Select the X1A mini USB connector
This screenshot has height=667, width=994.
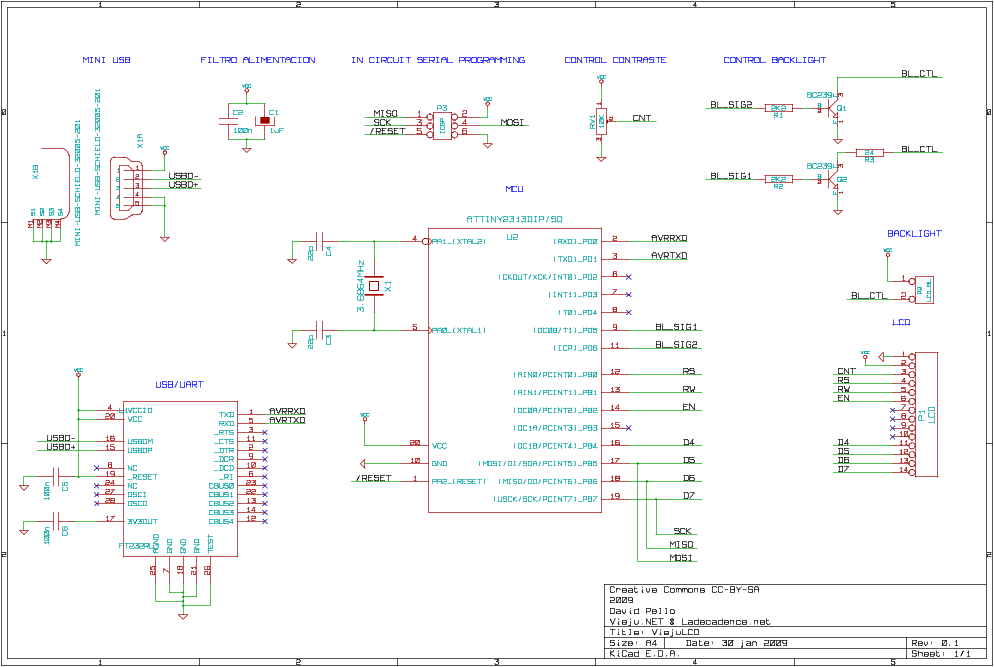tap(126, 189)
